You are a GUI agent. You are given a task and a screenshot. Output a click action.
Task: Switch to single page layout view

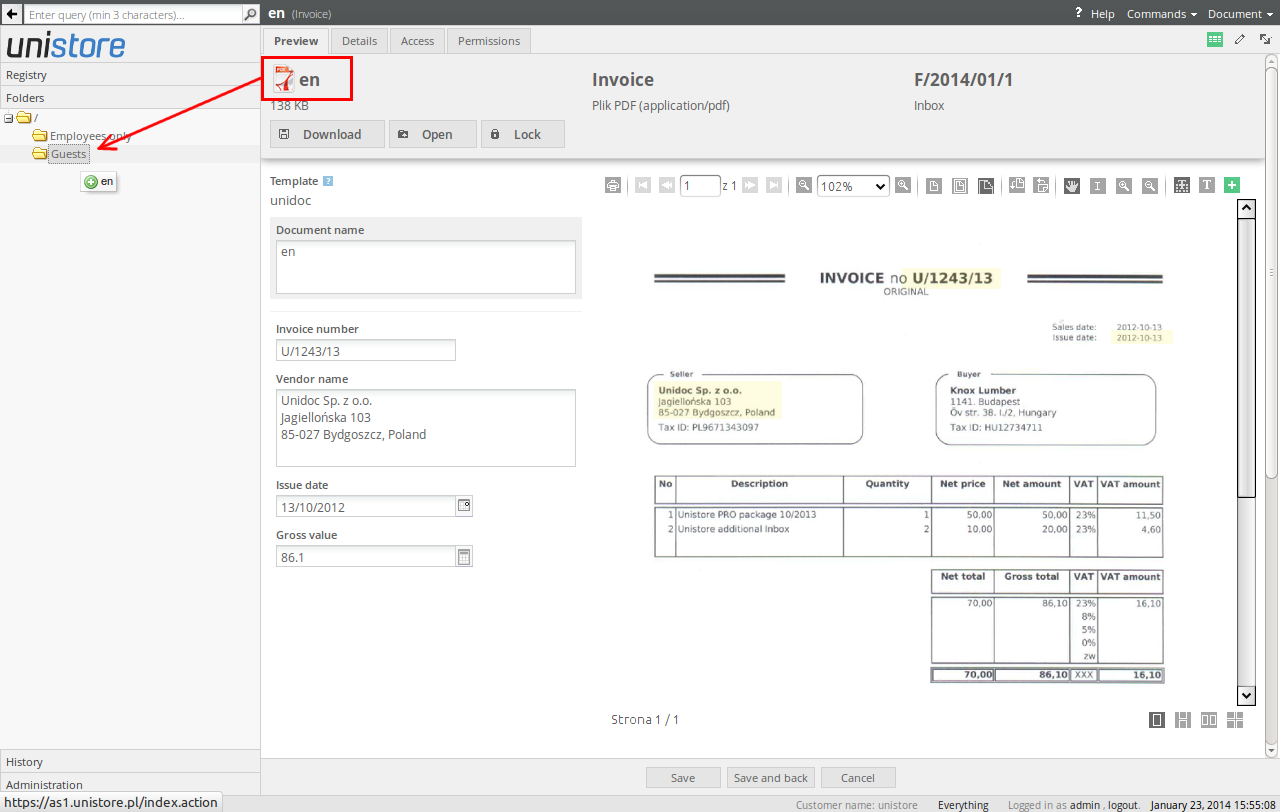[1157, 720]
